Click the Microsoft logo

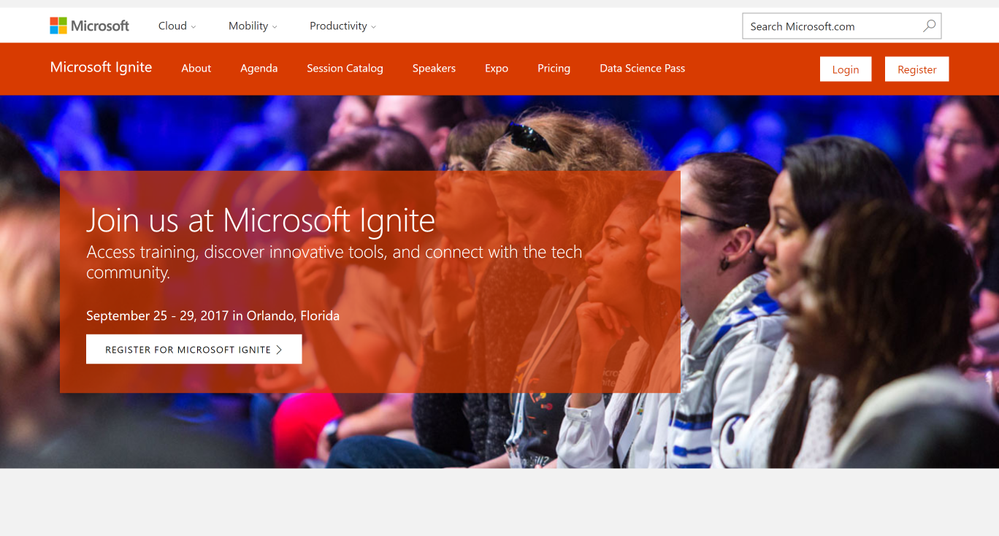(89, 26)
